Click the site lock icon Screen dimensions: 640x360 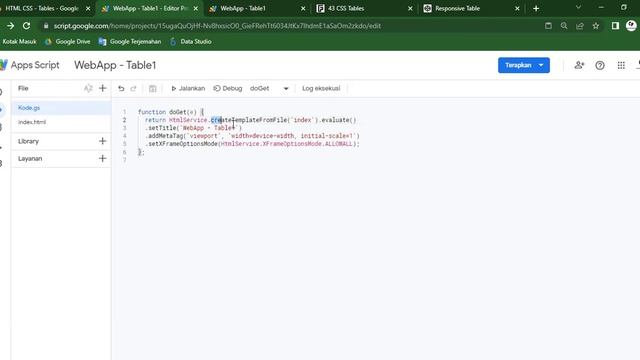(46, 26)
